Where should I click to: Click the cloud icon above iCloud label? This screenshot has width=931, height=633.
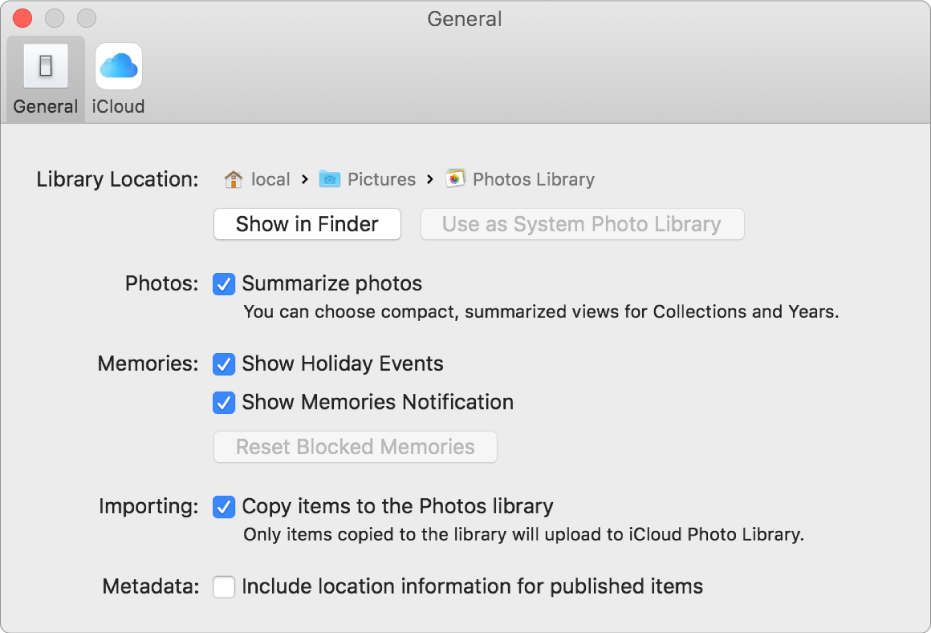[118, 64]
